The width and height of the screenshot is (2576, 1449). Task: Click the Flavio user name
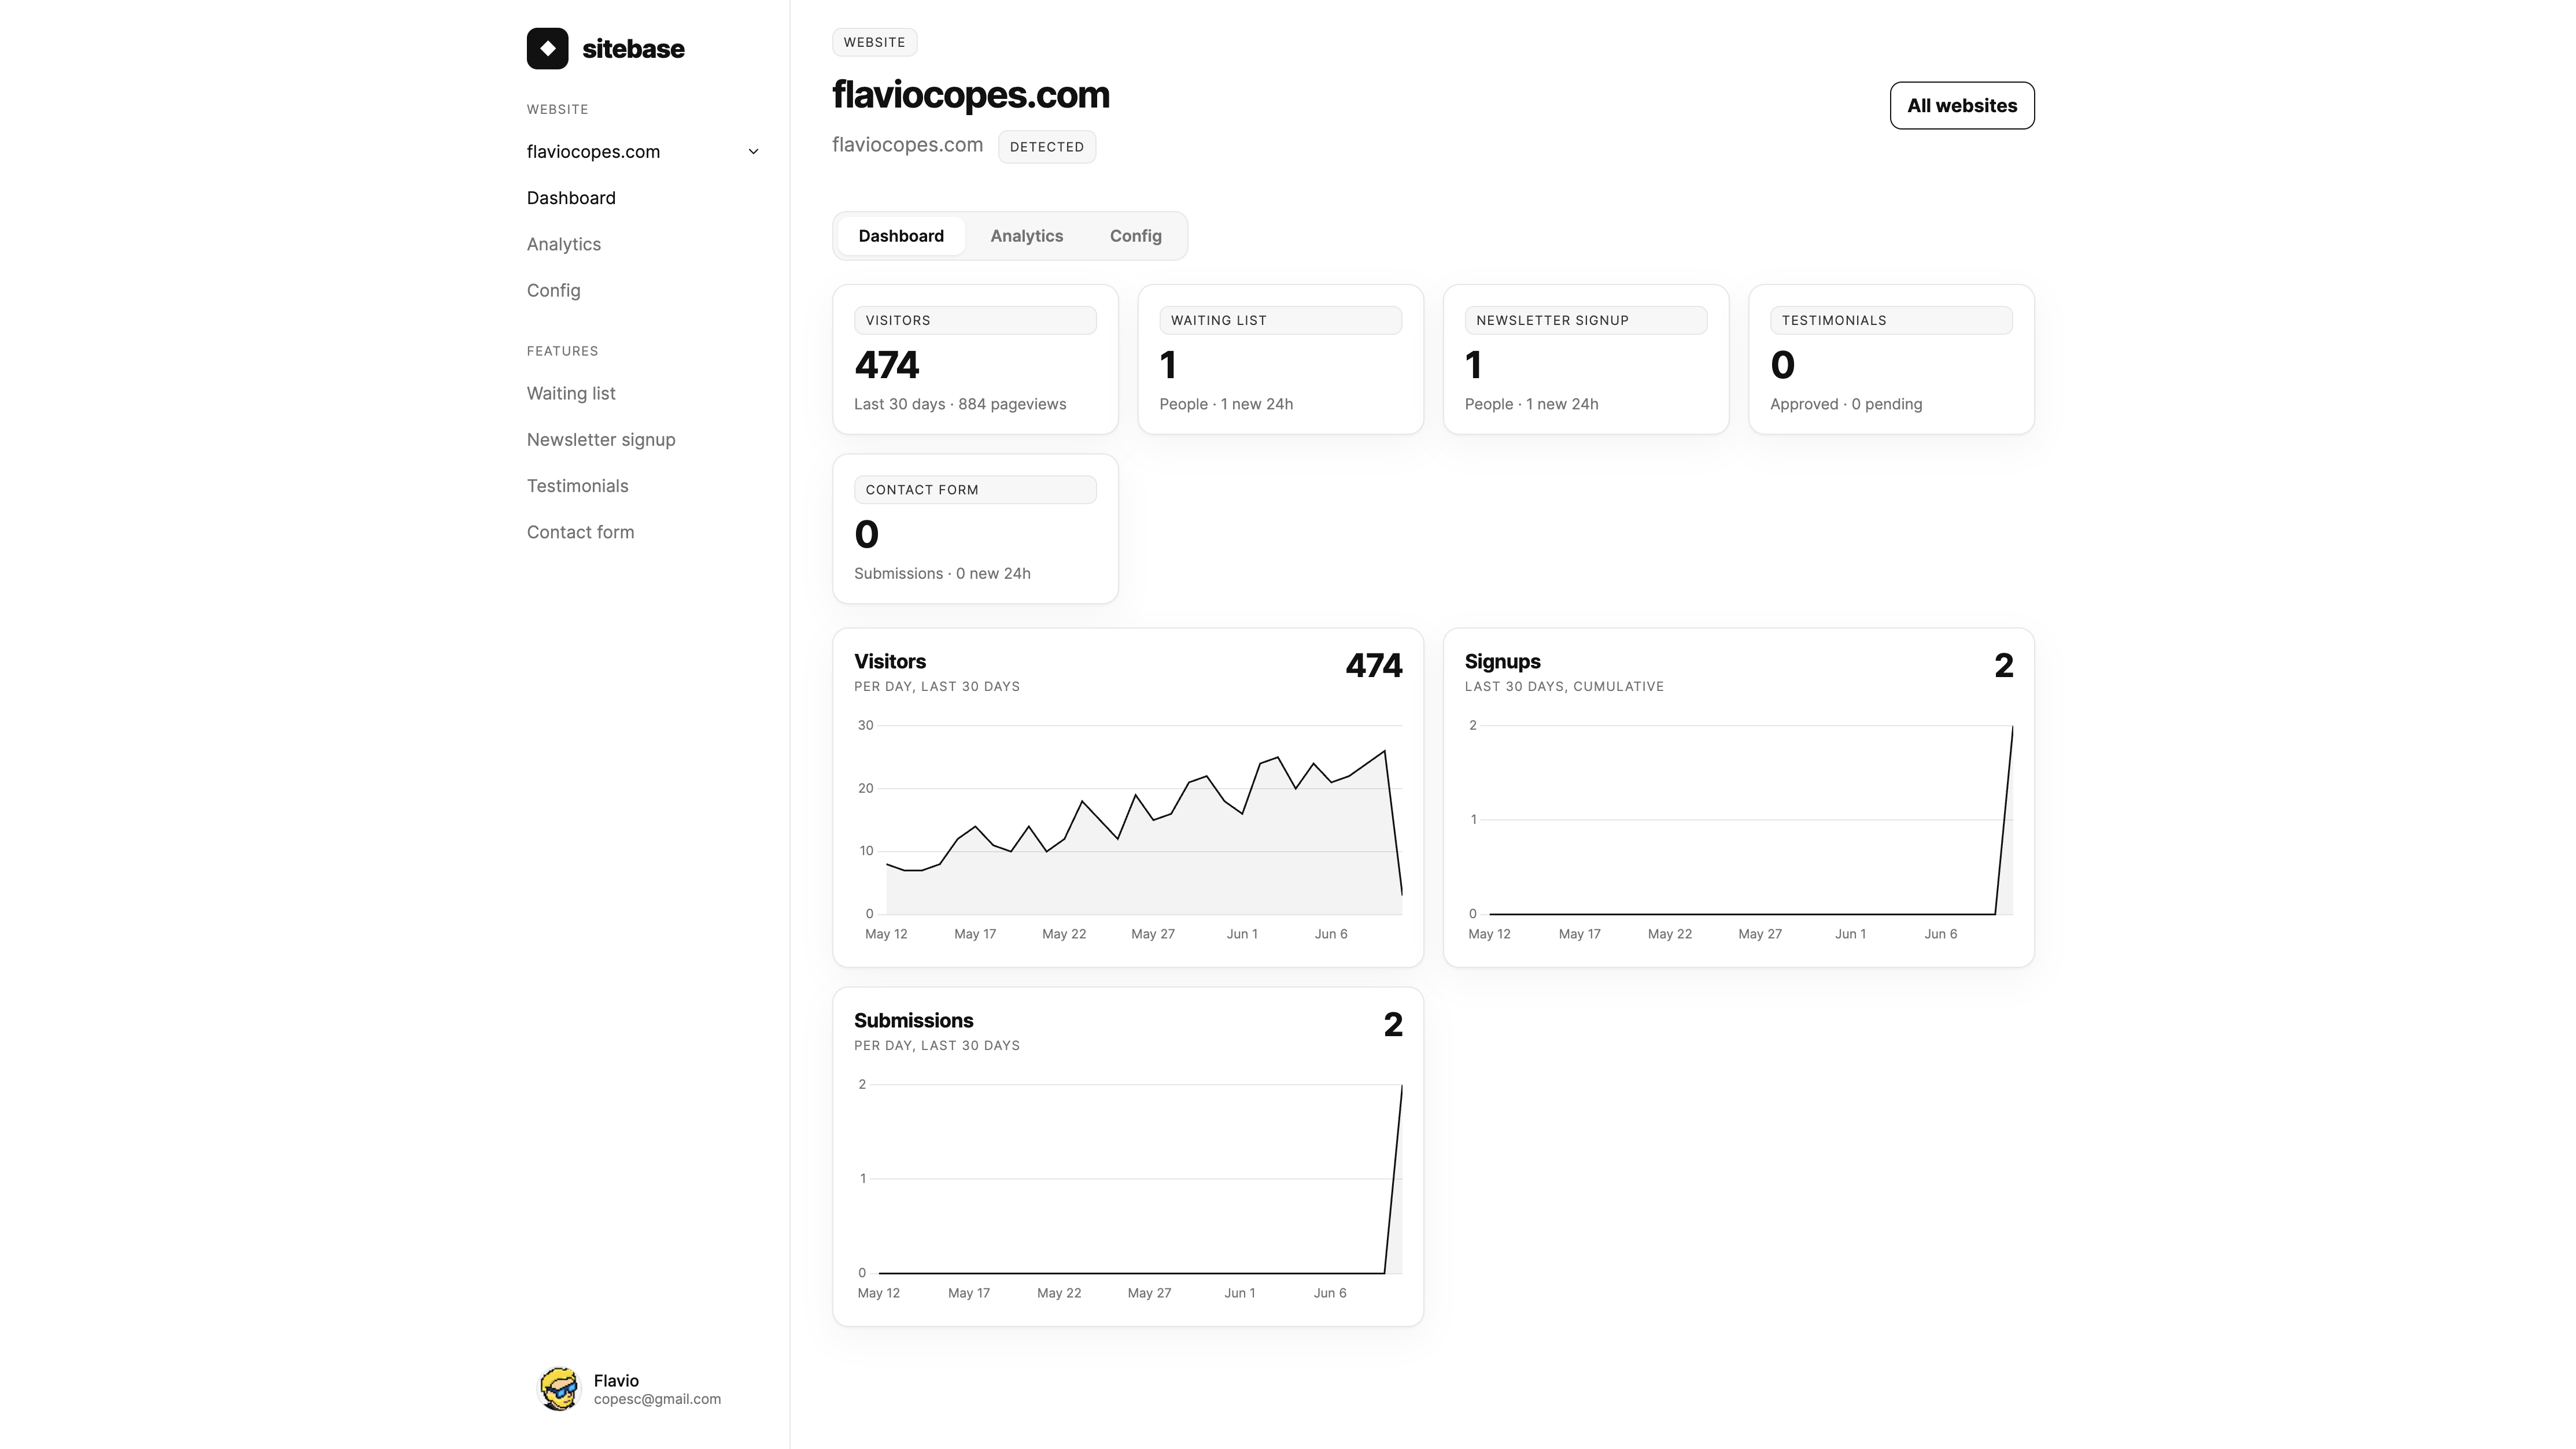[x=616, y=1380]
